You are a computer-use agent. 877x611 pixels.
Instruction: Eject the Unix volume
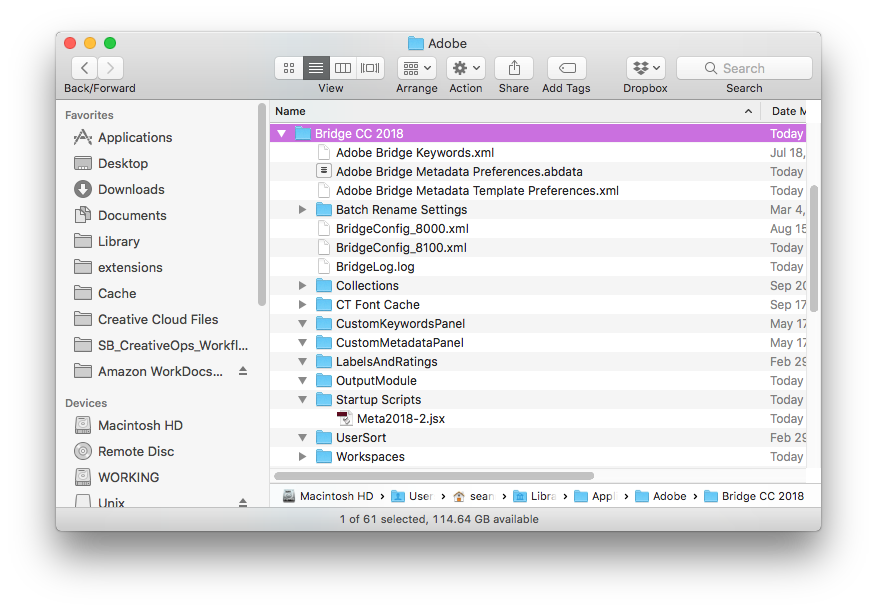(x=243, y=502)
